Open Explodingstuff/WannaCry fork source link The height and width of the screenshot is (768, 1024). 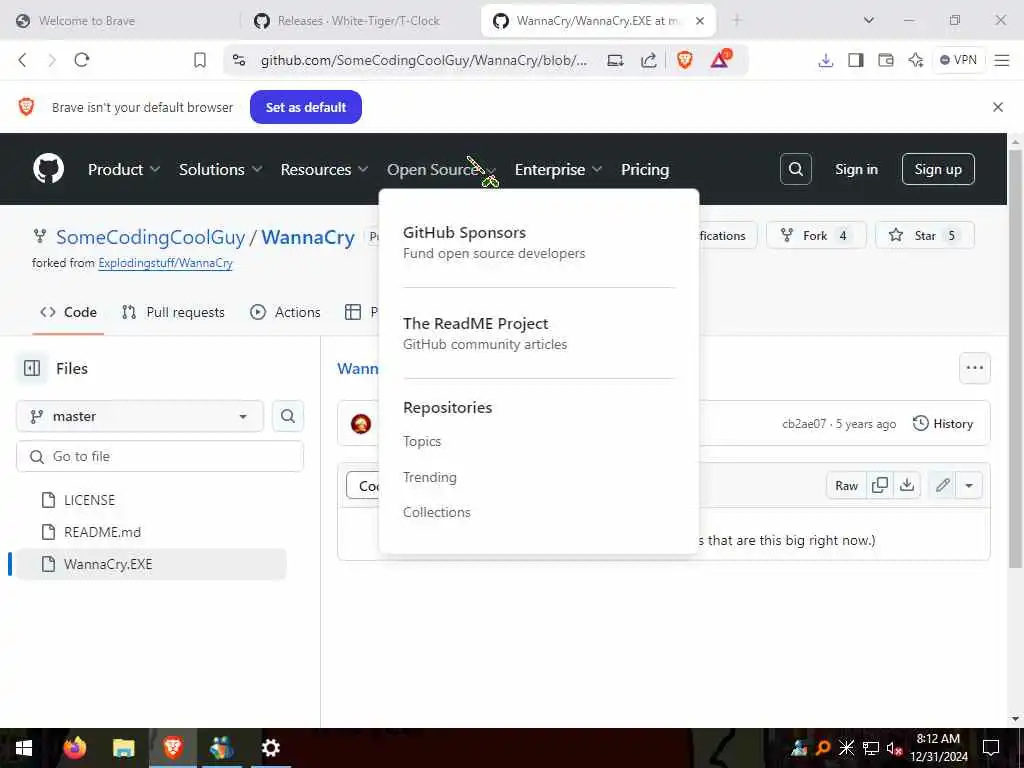pyautogui.click(x=165, y=263)
